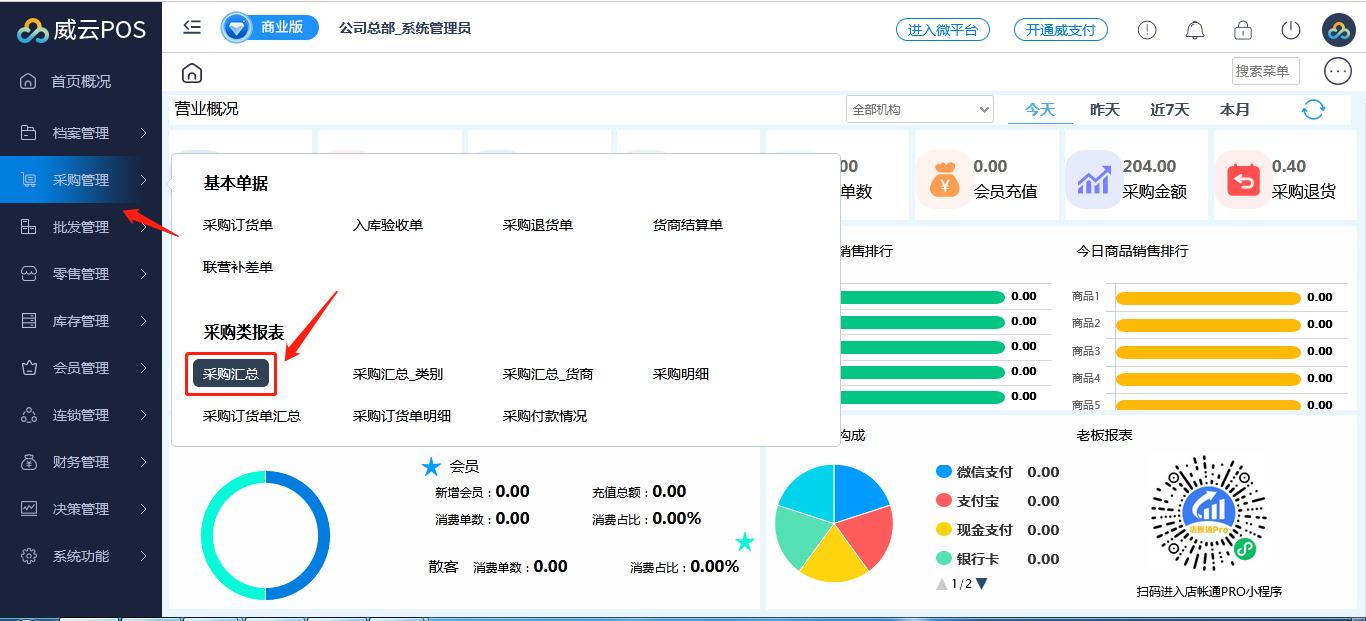Screen dimensions: 1366x621
Task: Collapse the sidebar with the hamburger icon
Action: point(192,28)
